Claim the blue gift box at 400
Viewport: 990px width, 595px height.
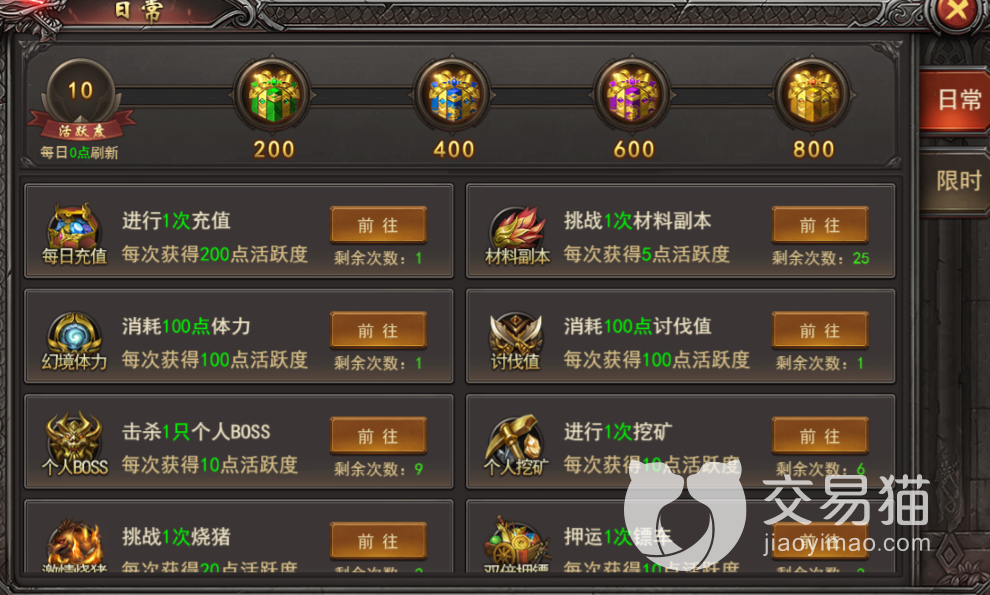453,95
